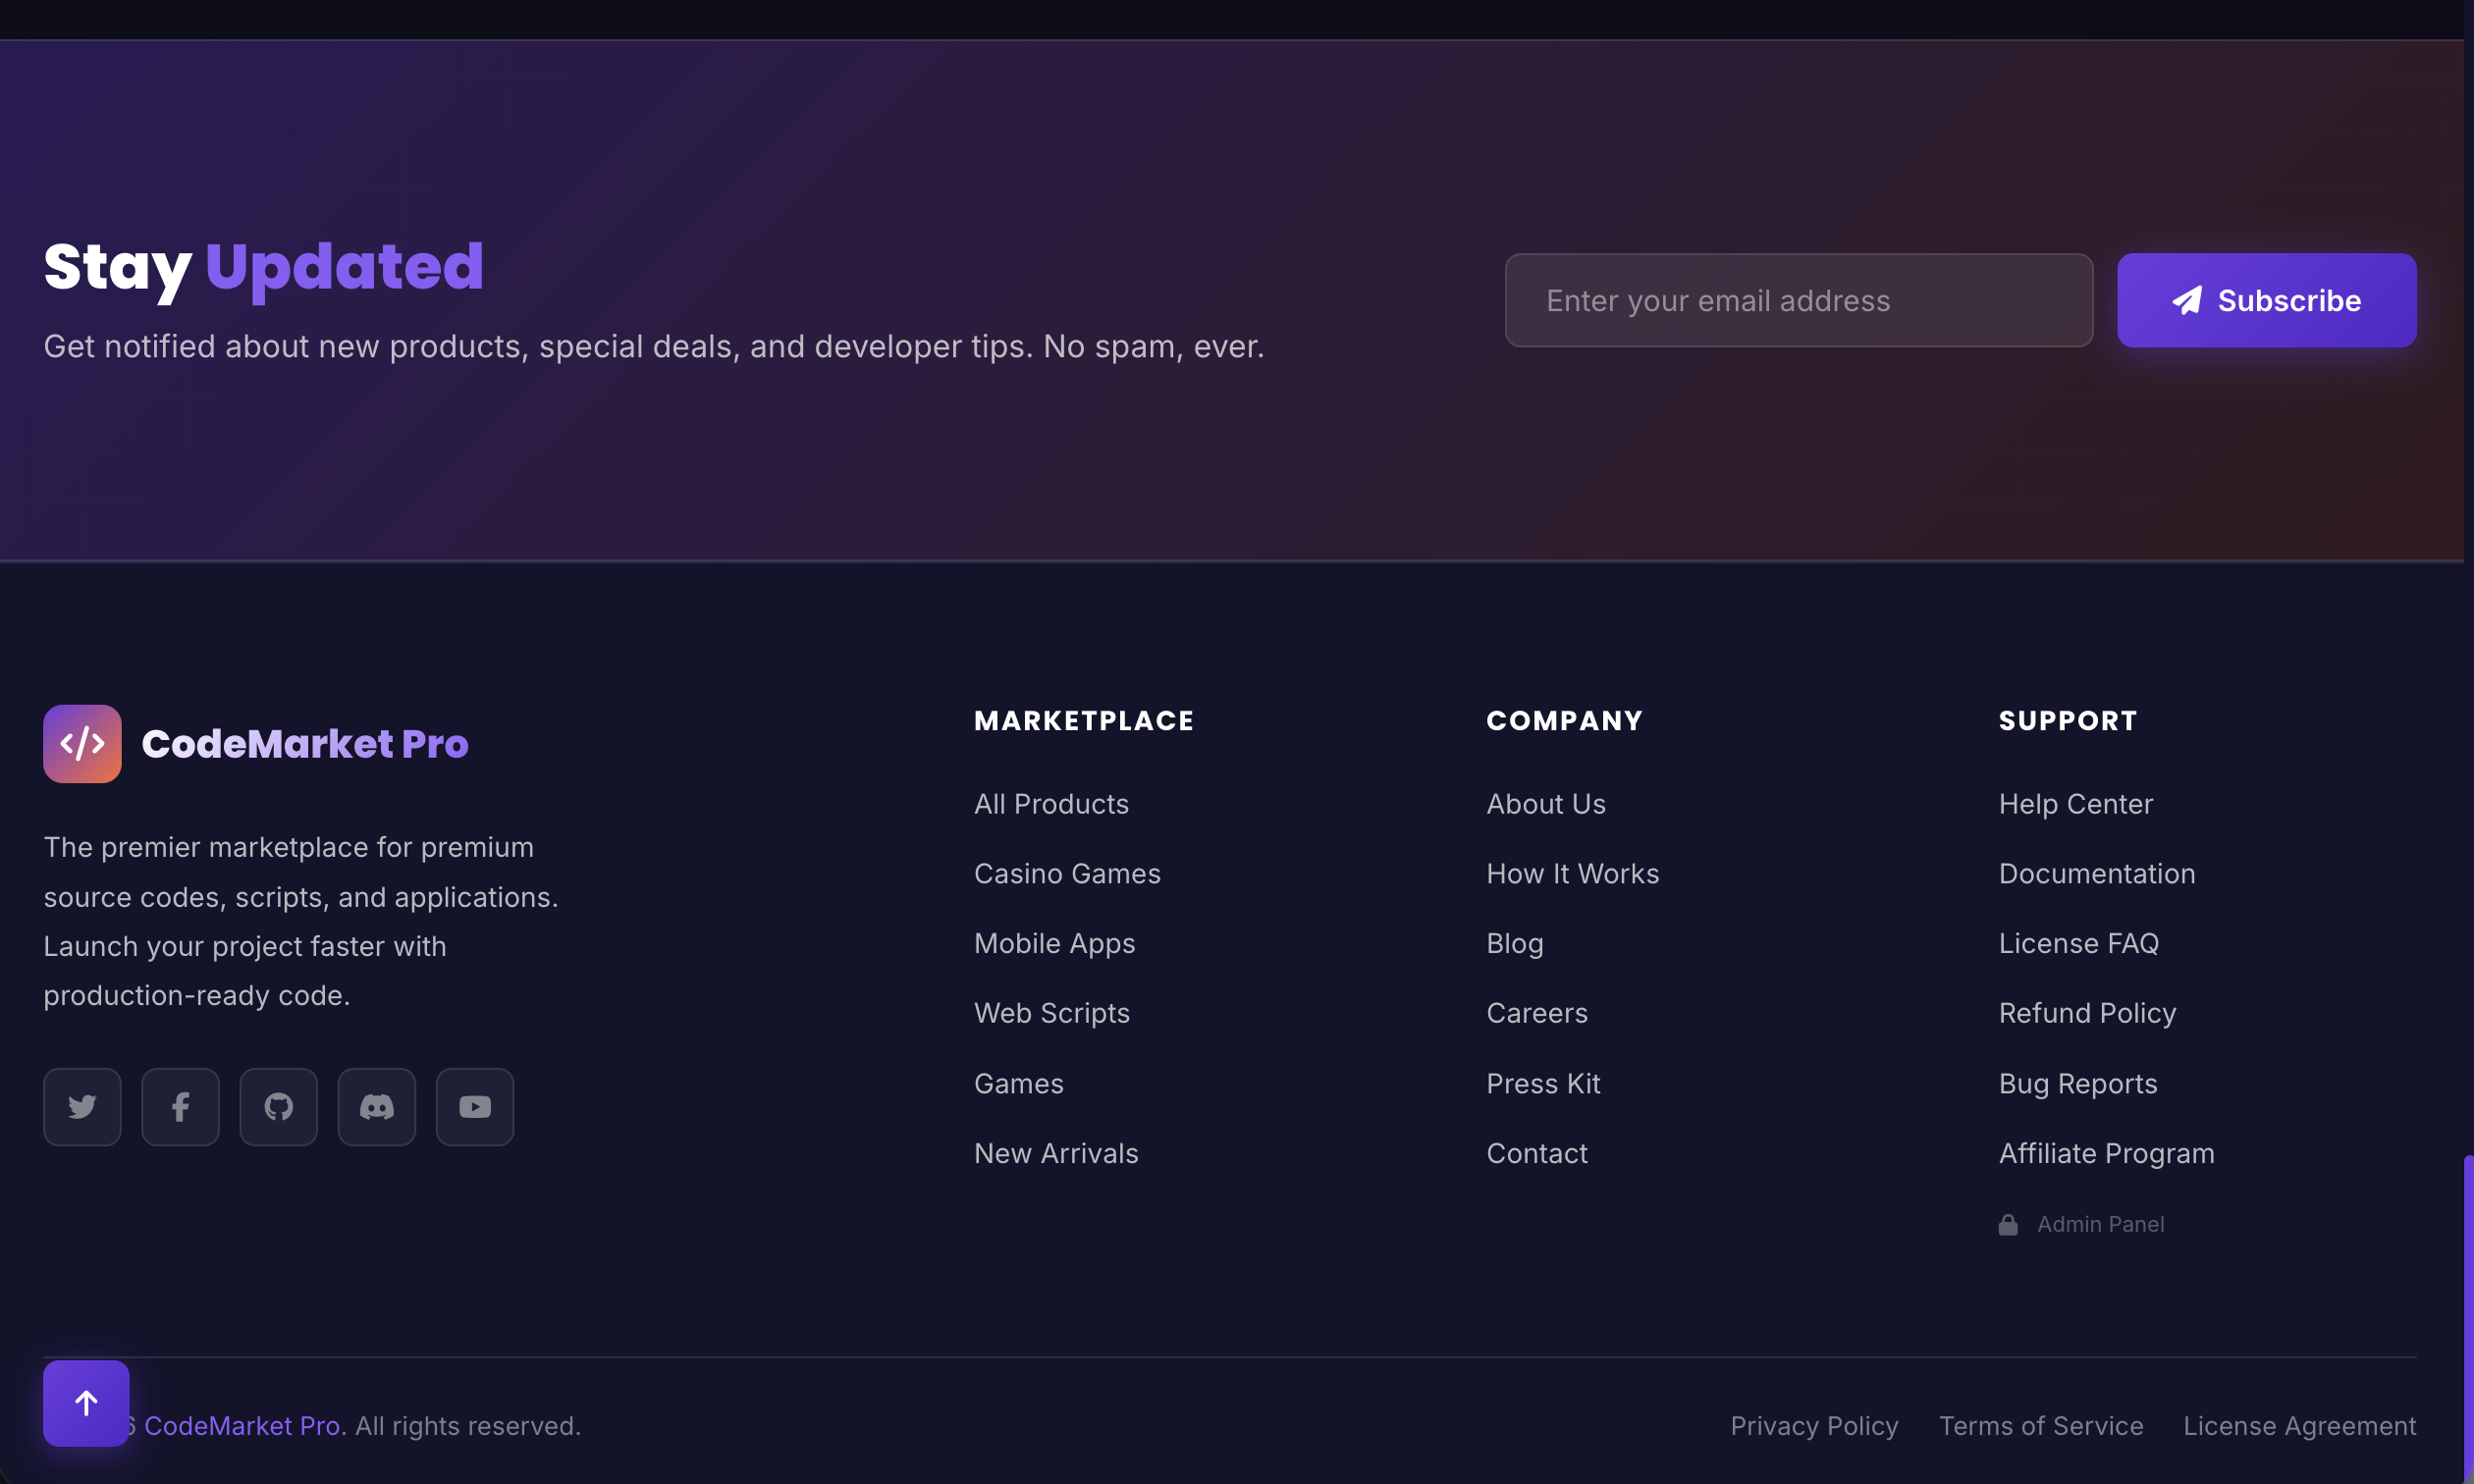The image size is (2474, 1484).
Task: Click the scroll-to-top arrow button
Action: [x=86, y=1402]
